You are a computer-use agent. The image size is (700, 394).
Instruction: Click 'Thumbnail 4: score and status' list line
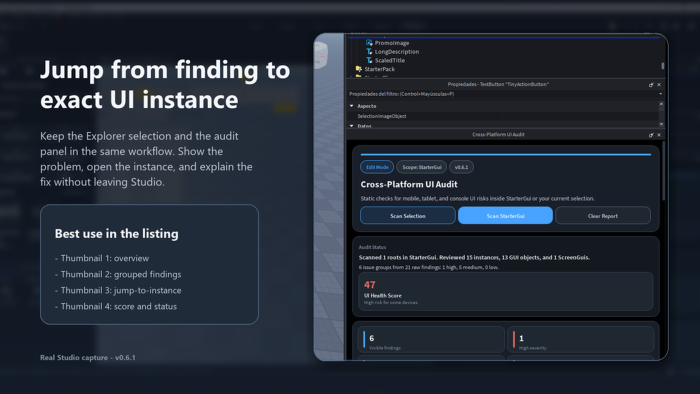click(x=116, y=307)
